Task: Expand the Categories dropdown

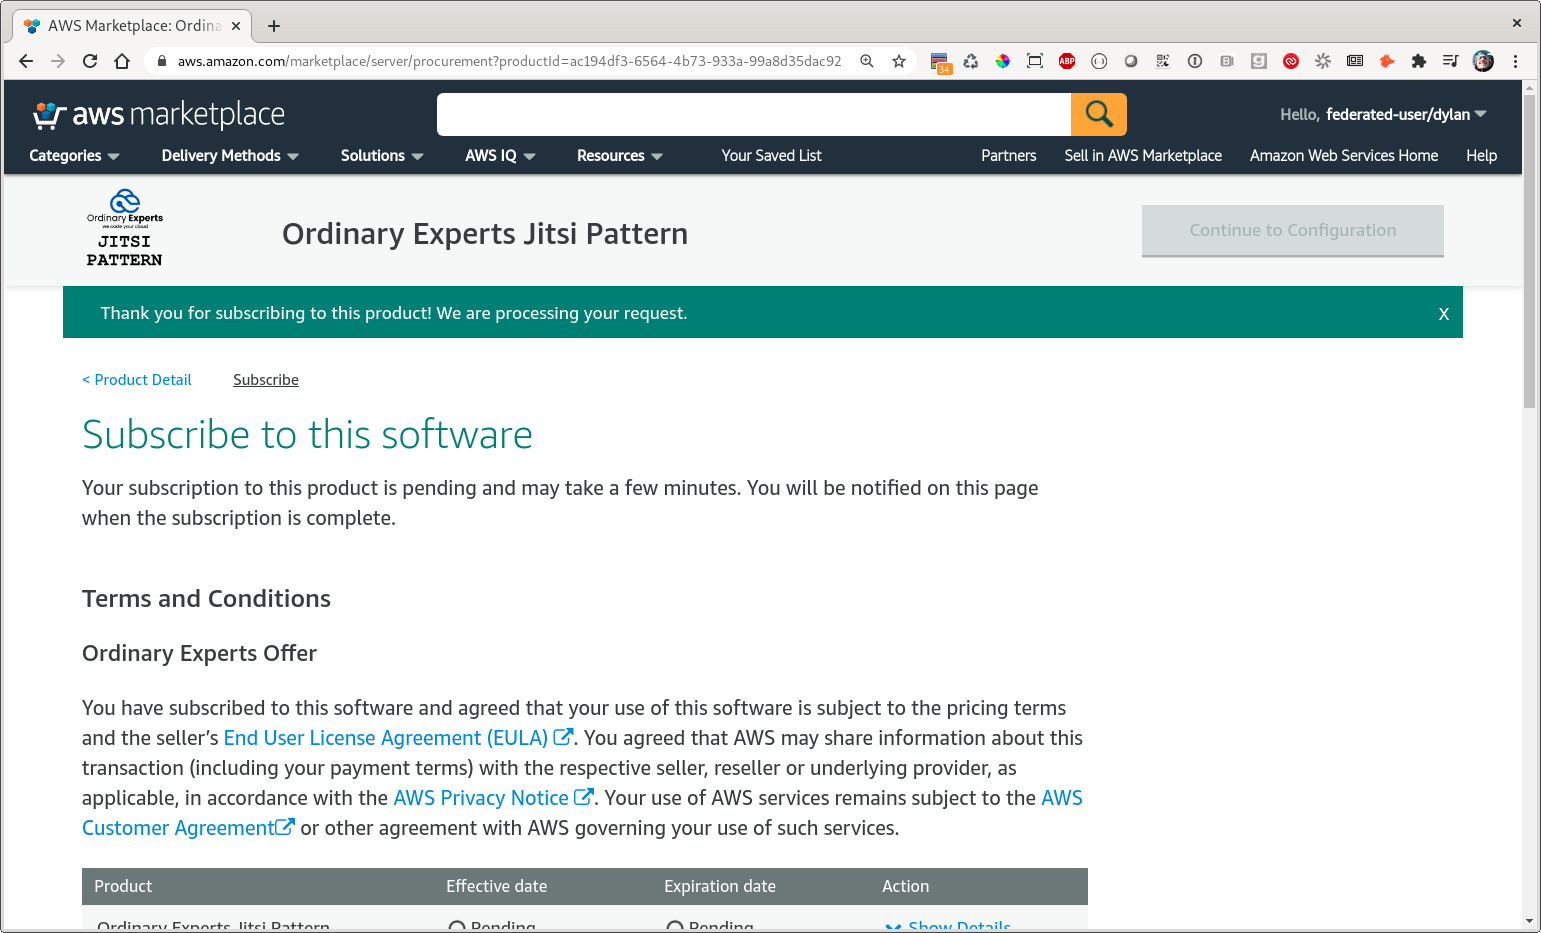Action: [x=74, y=156]
